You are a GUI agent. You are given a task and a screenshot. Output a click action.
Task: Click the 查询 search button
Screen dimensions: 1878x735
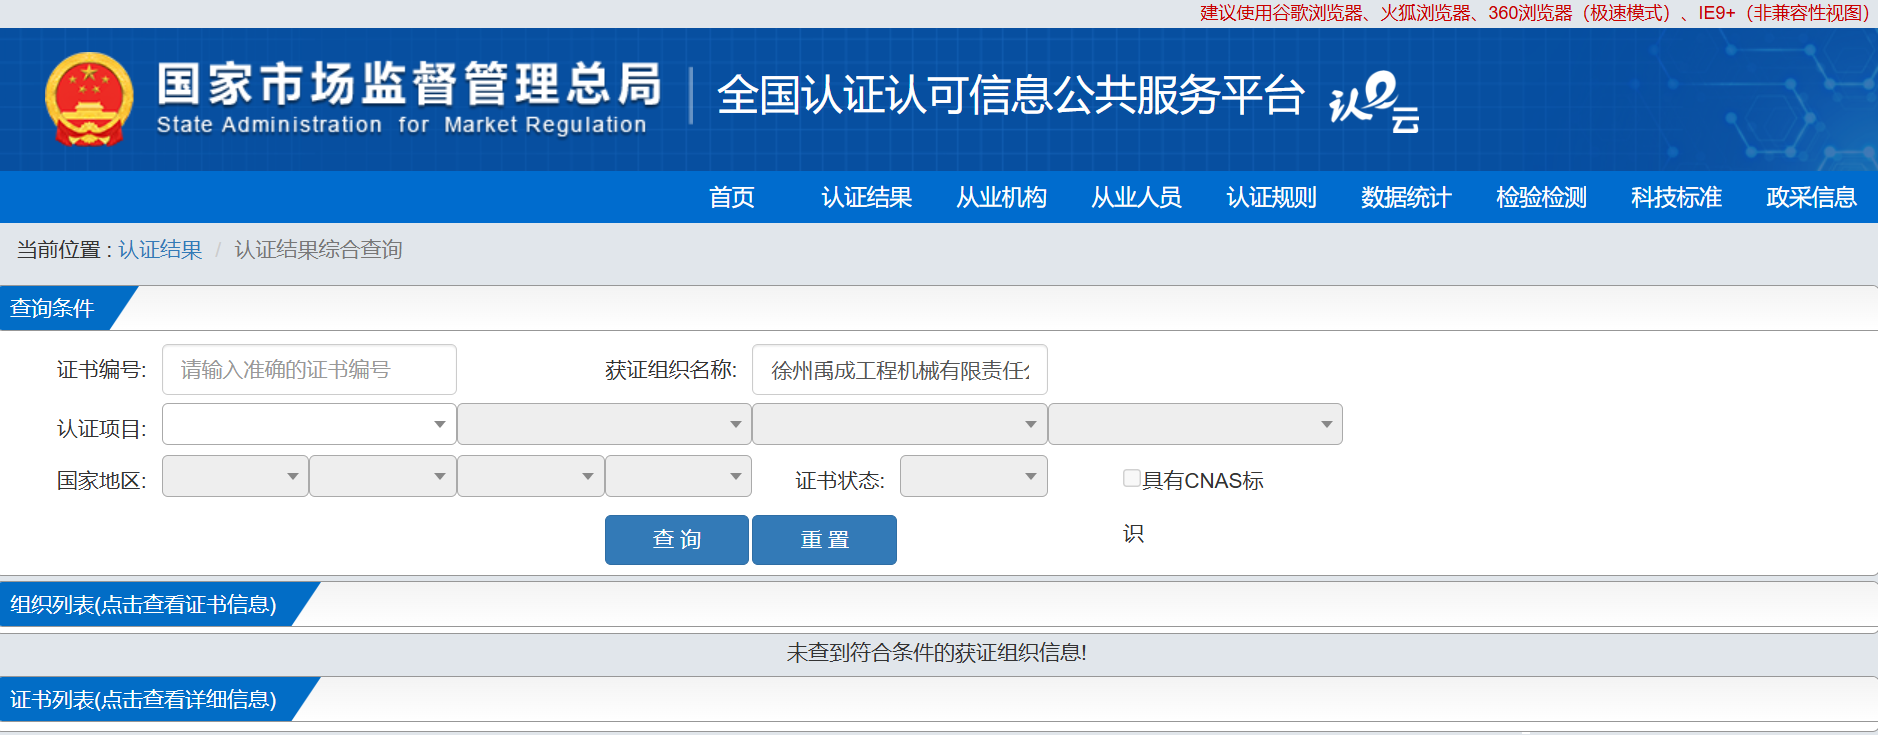pyautogui.click(x=677, y=540)
